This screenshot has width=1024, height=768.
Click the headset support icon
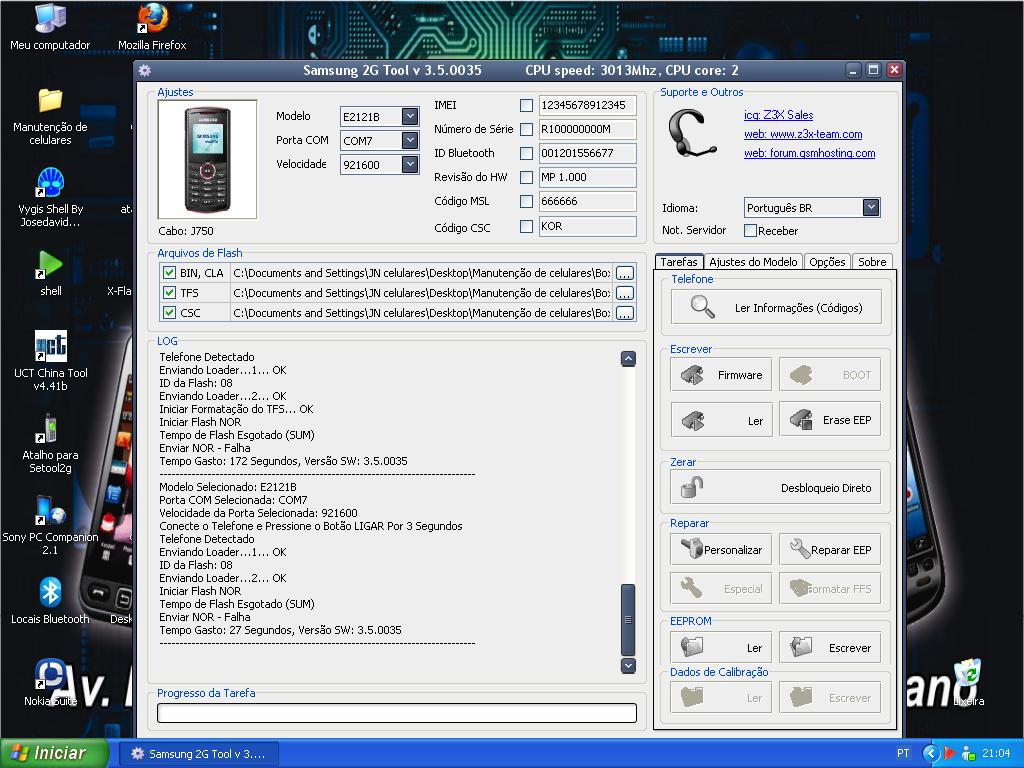coord(693,133)
